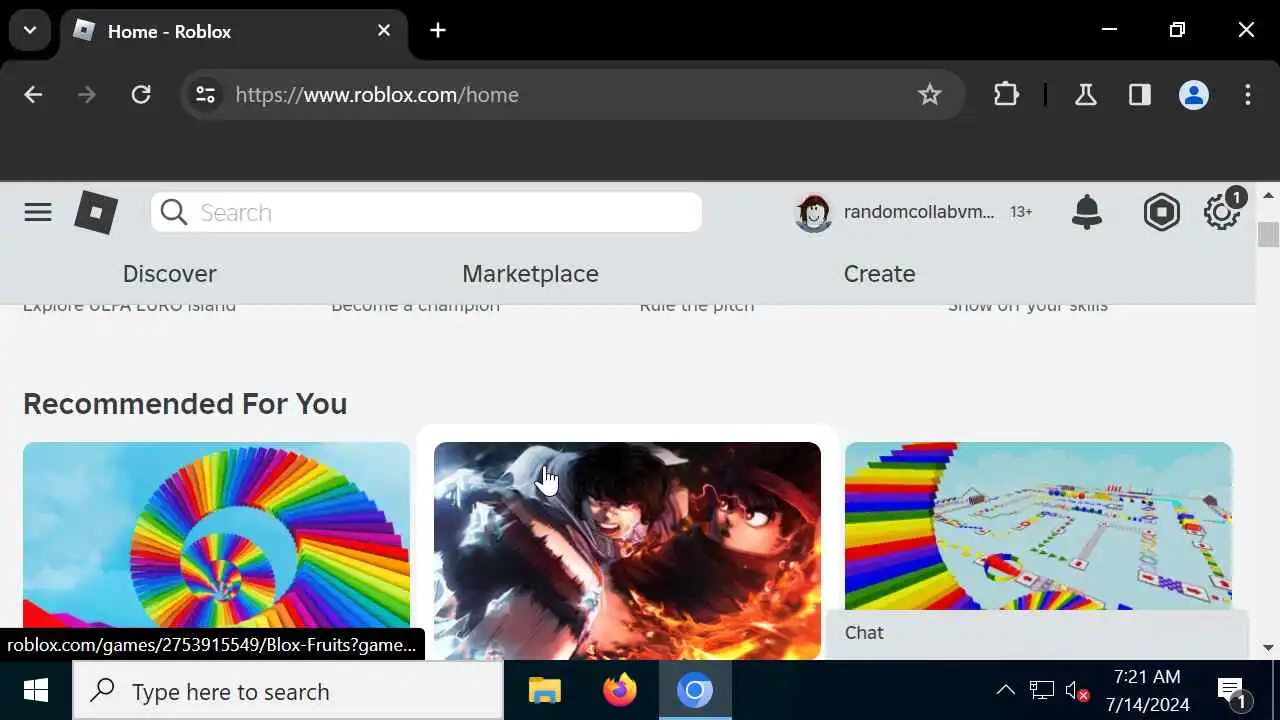Open a new browser tab
Screen dimensions: 1280x720
pyautogui.click(x=438, y=31)
